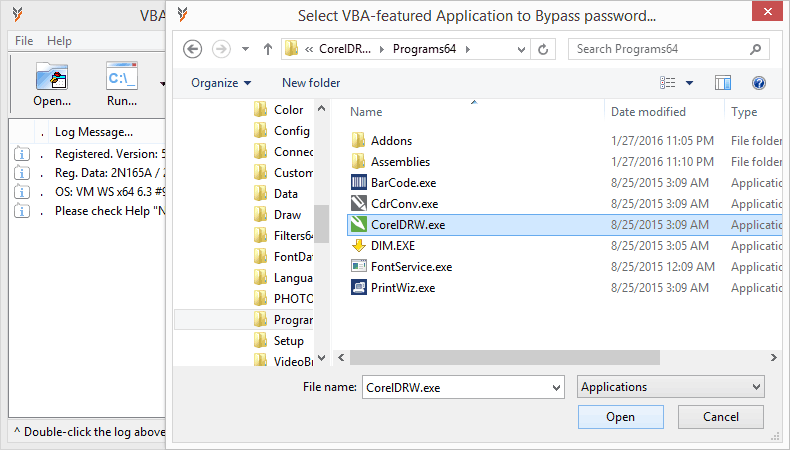Click the folder tree vertical scrollbar thumb
Image resolution: width=790 pixels, height=450 pixels.
[321, 224]
